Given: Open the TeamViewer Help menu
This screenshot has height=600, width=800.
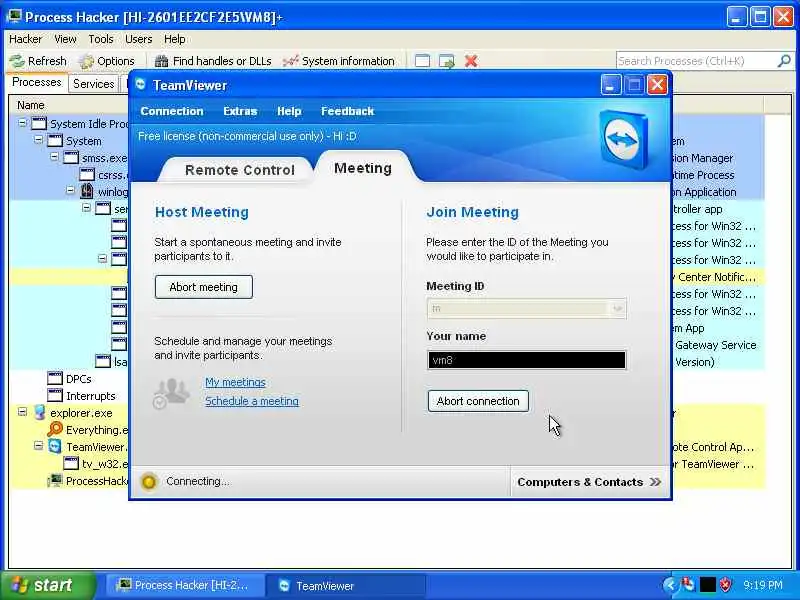Looking at the screenshot, I should [x=289, y=111].
